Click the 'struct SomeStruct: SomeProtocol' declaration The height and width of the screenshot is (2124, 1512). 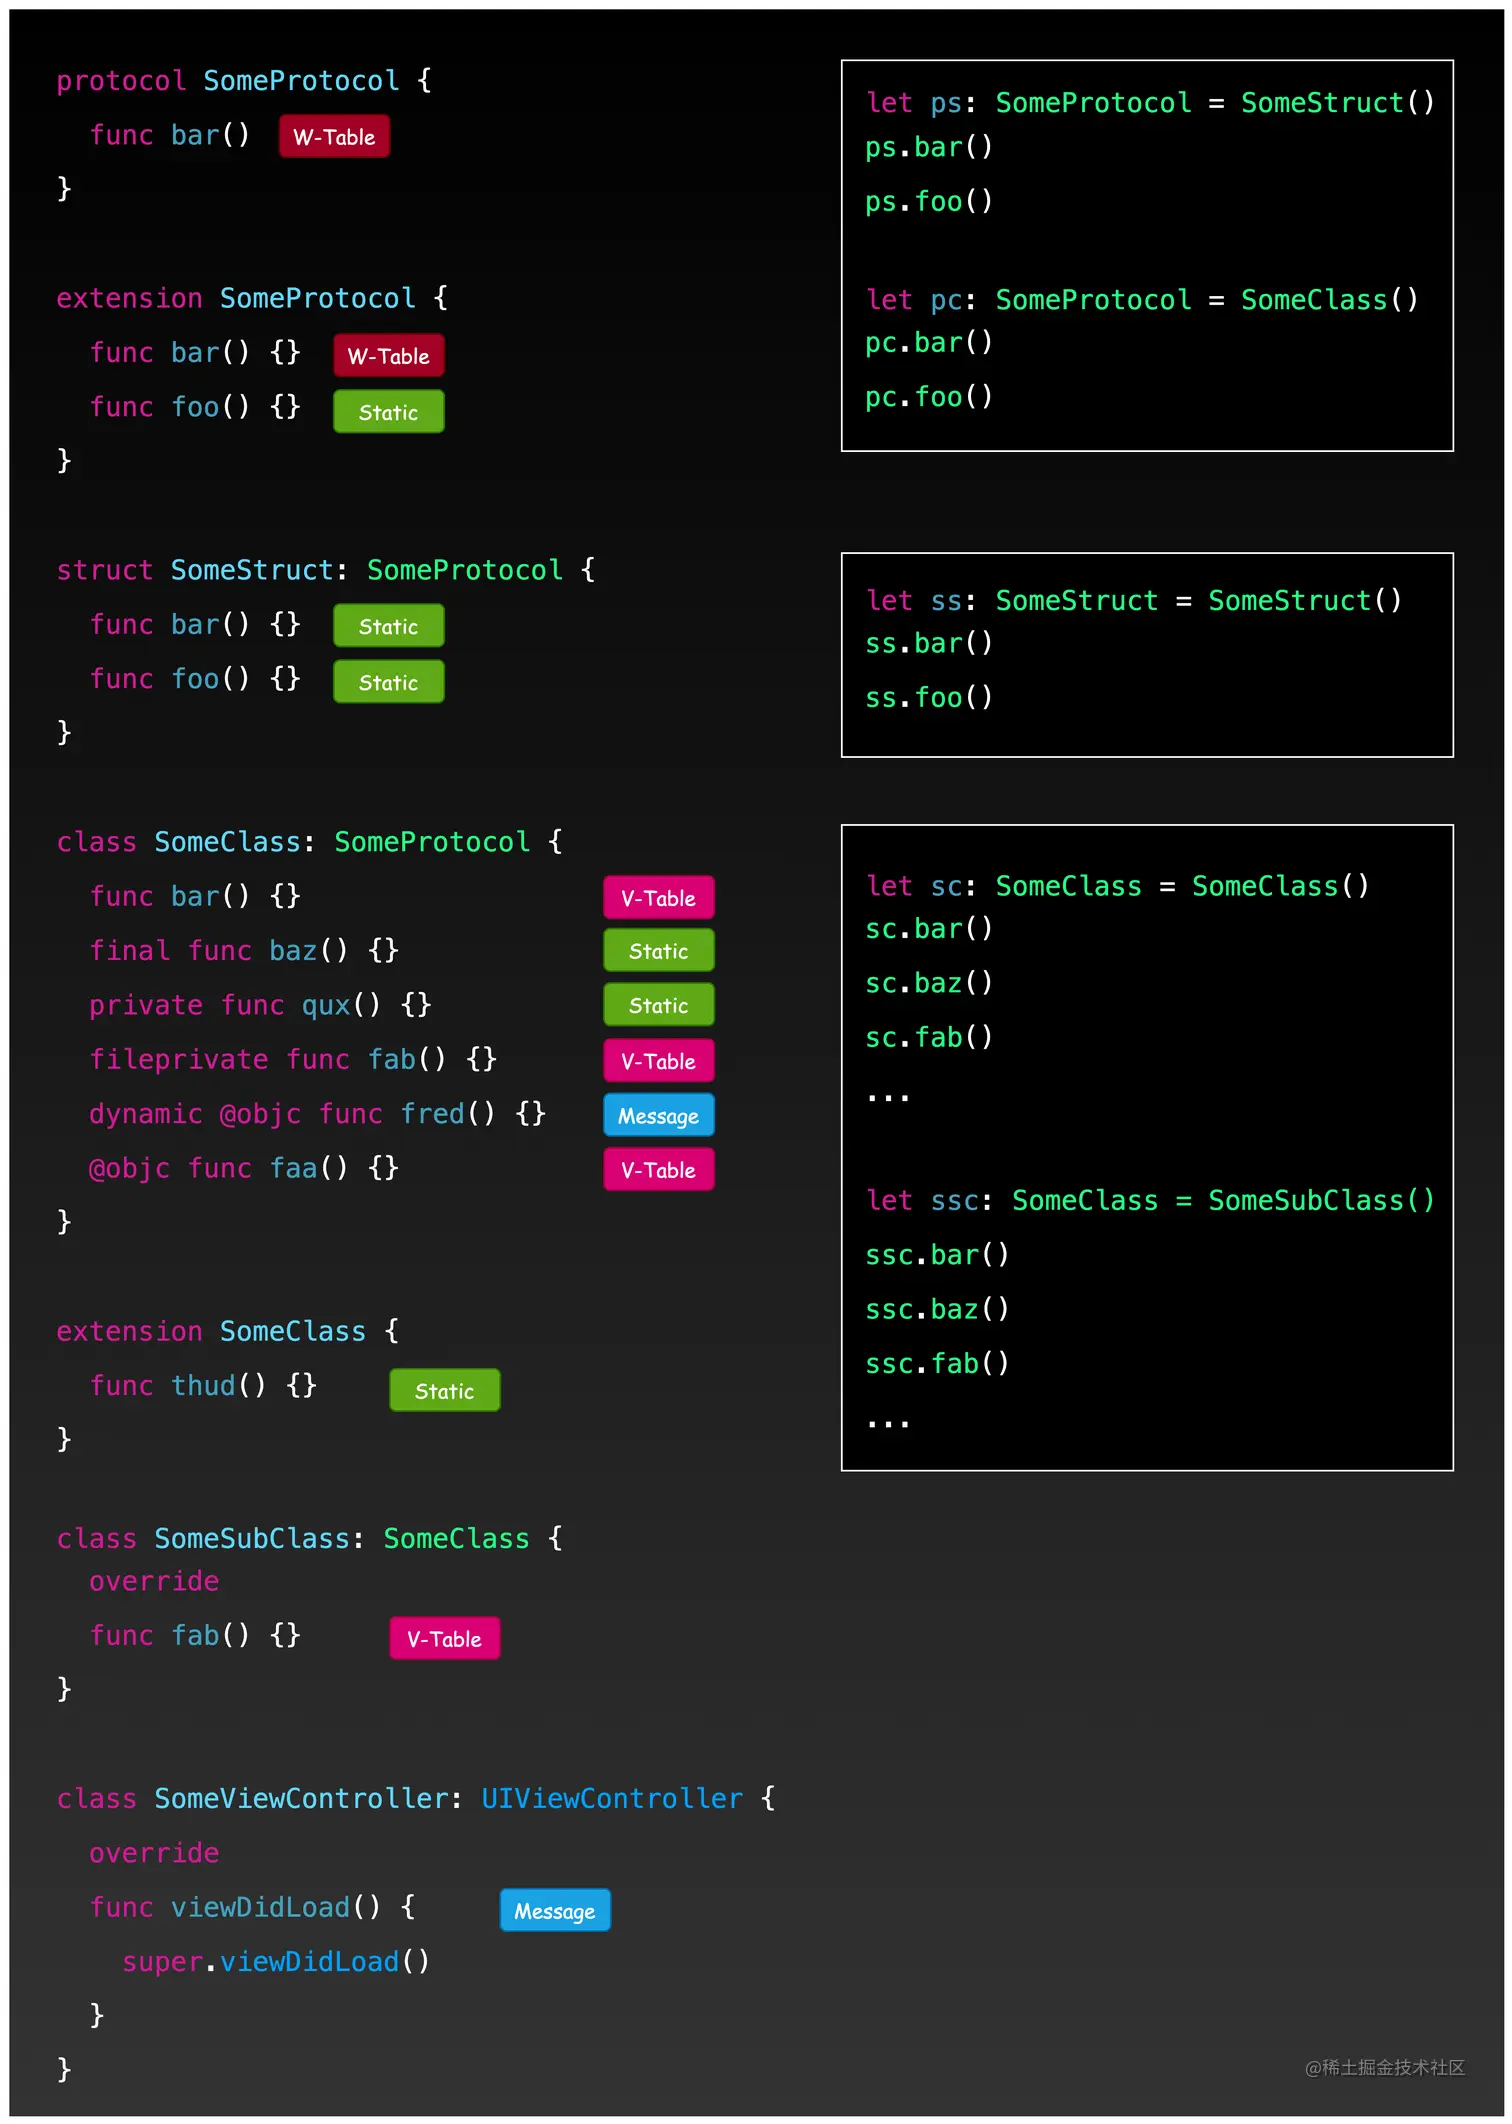pyautogui.click(x=326, y=570)
